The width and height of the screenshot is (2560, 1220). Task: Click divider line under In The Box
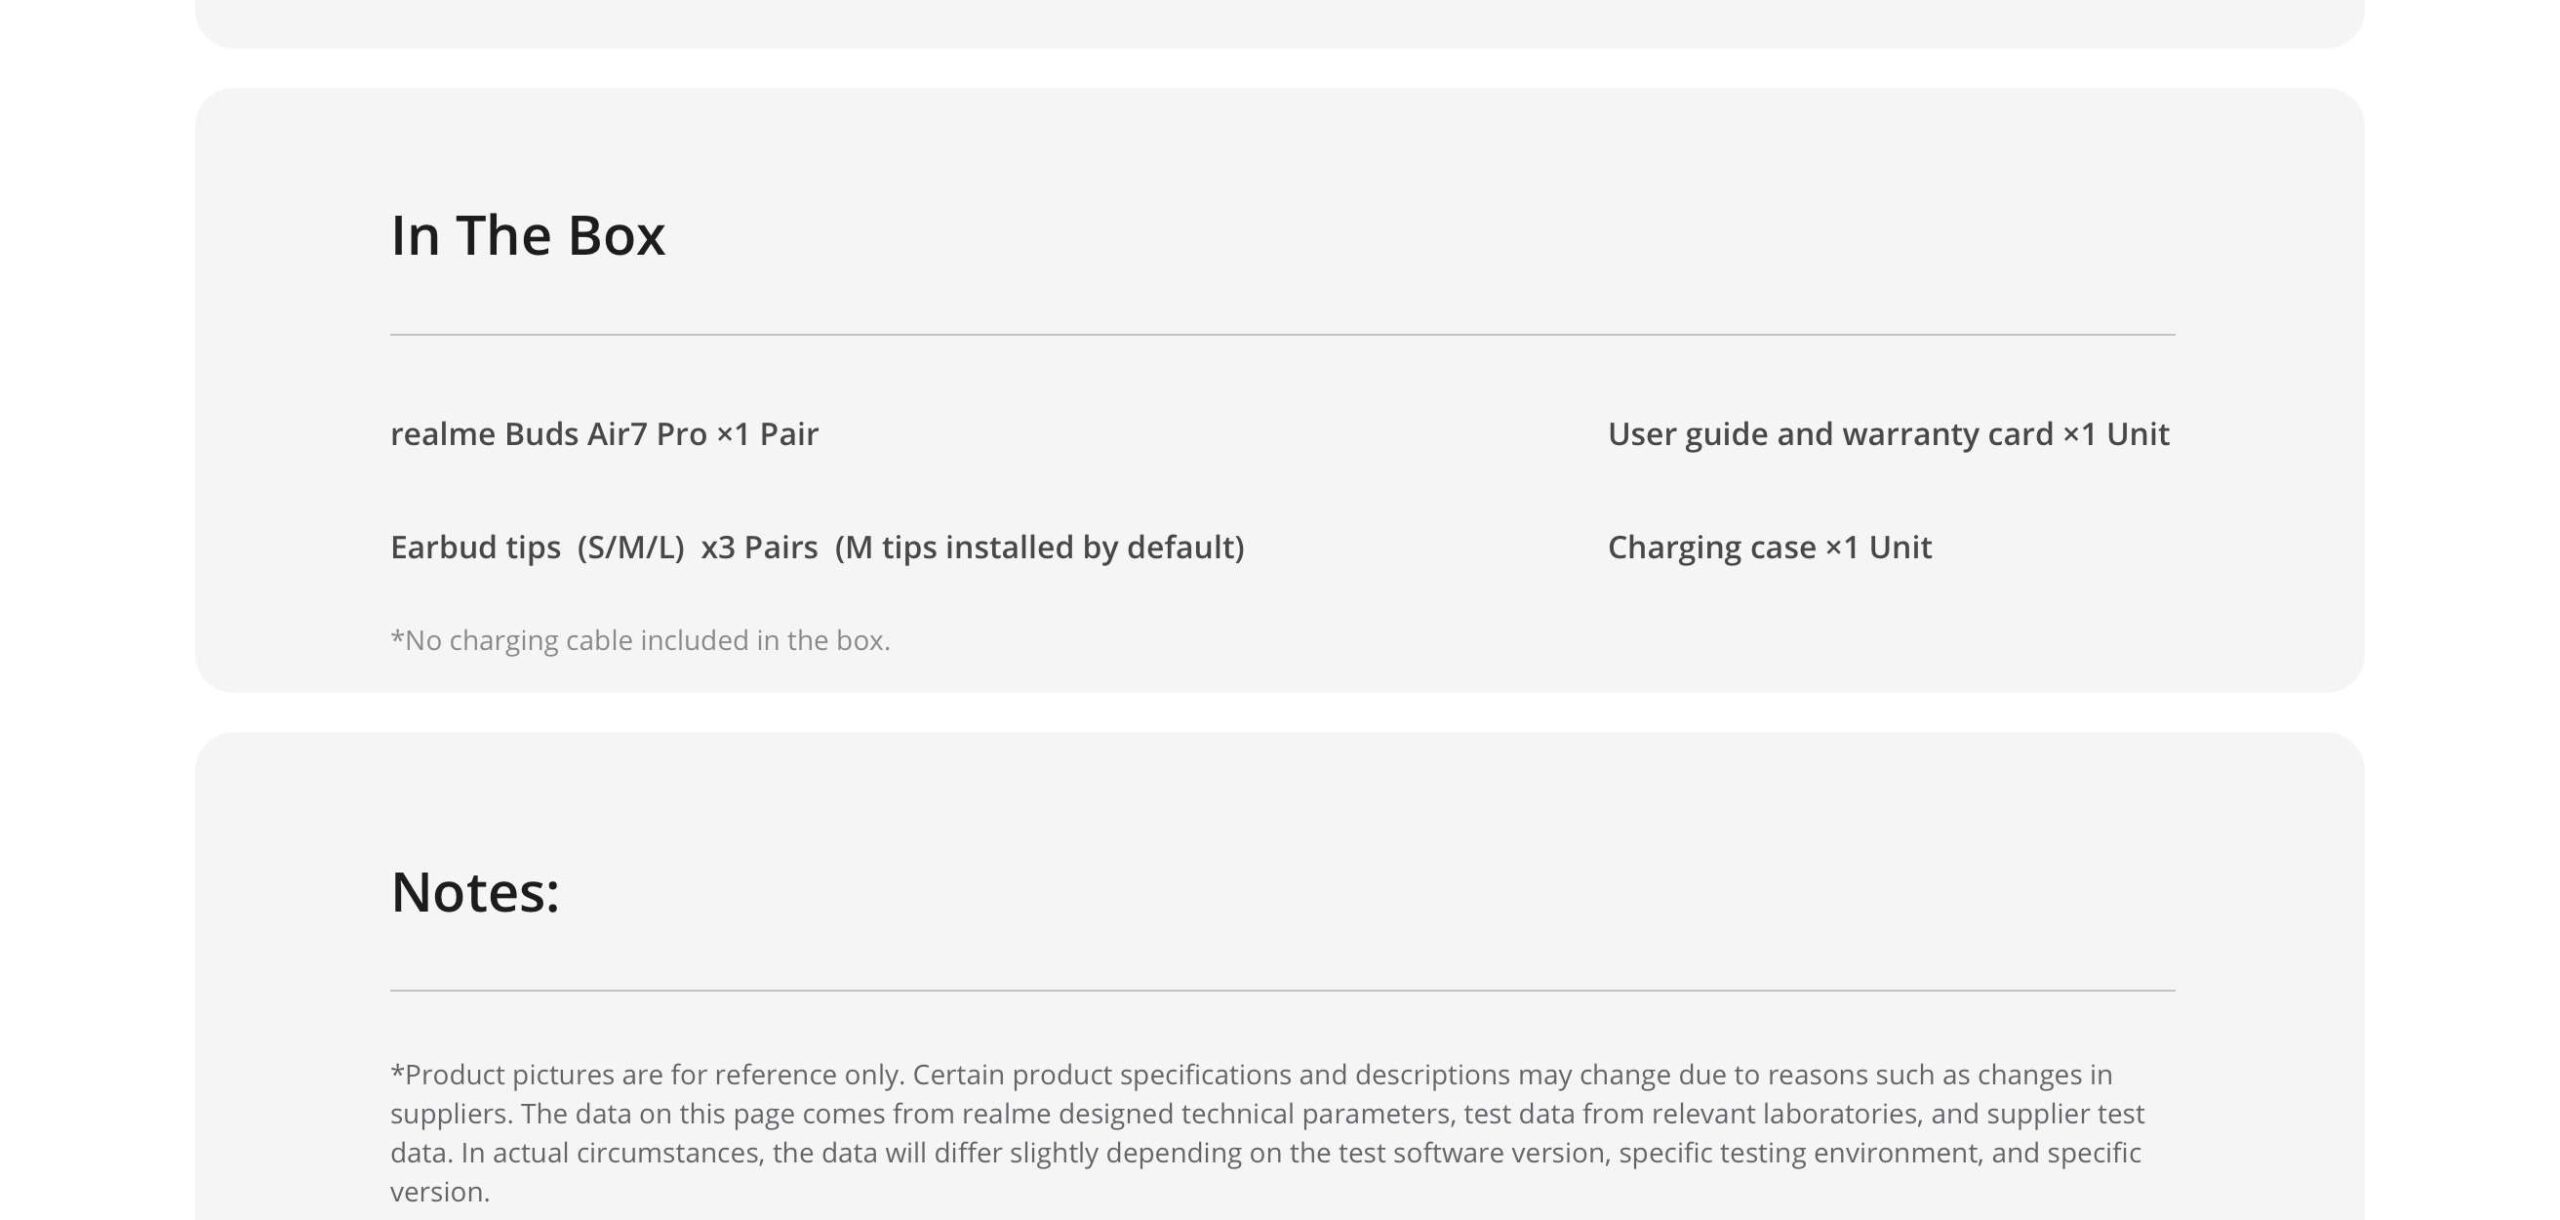click(1282, 334)
